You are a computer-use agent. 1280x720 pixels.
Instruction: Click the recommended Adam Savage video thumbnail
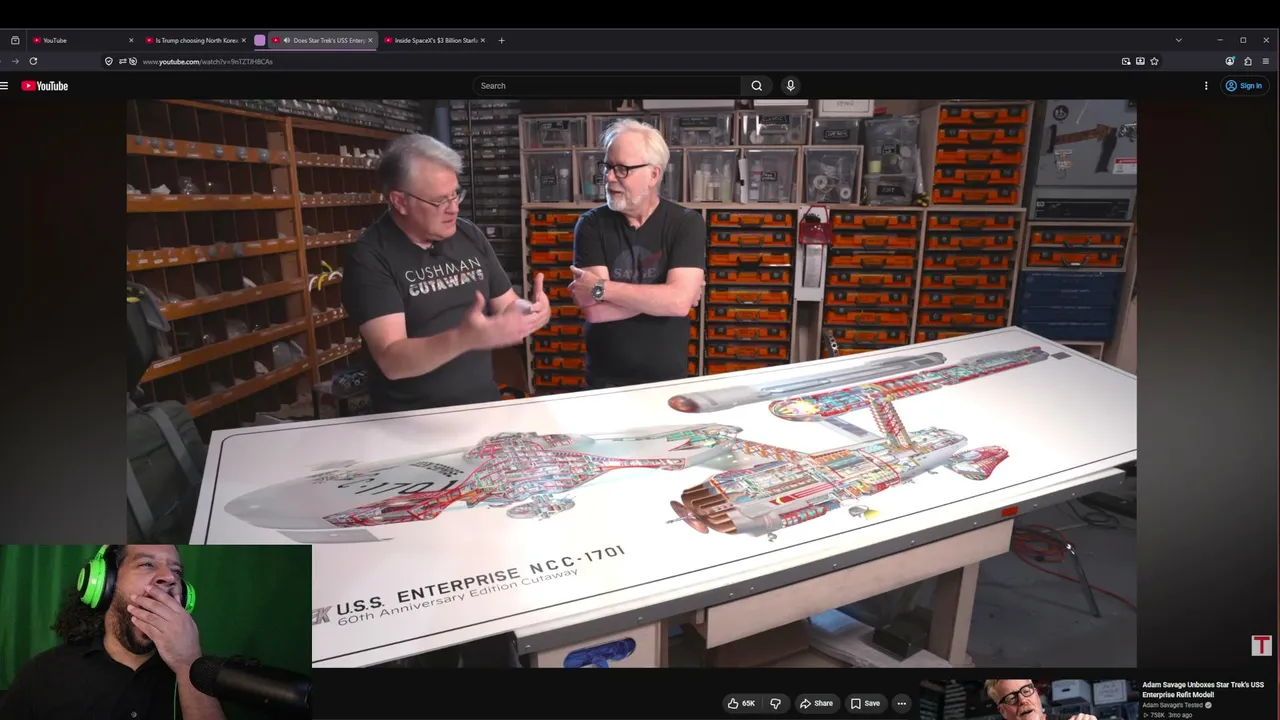point(1028,699)
